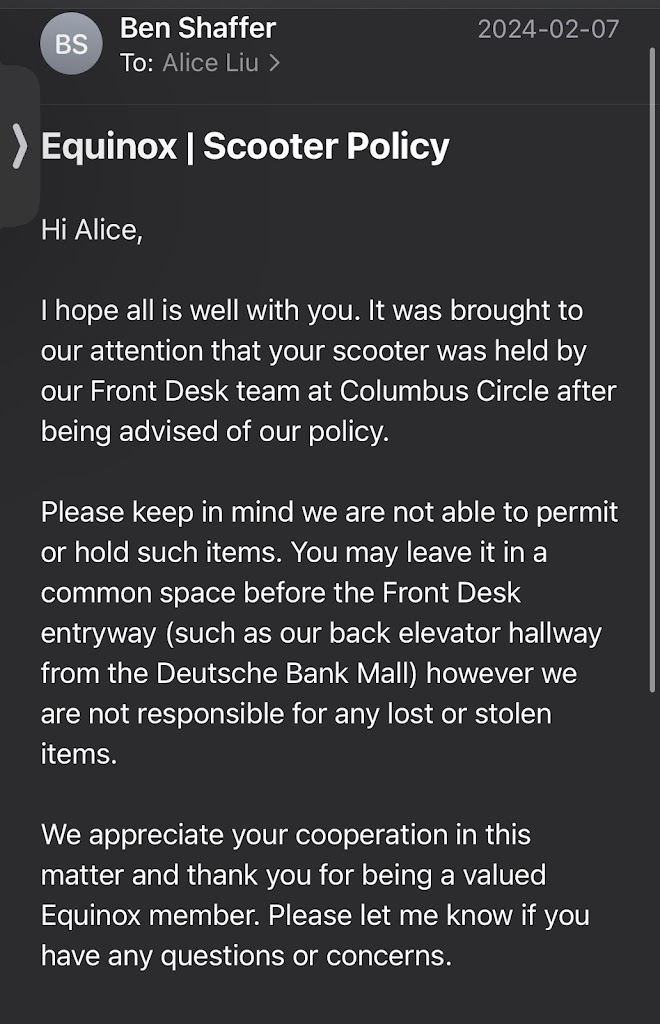Click the BS sender avatar
Image resolution: width=660 pixels, height=1024 pixels.
pyautogui.click(x=71, y=44)
